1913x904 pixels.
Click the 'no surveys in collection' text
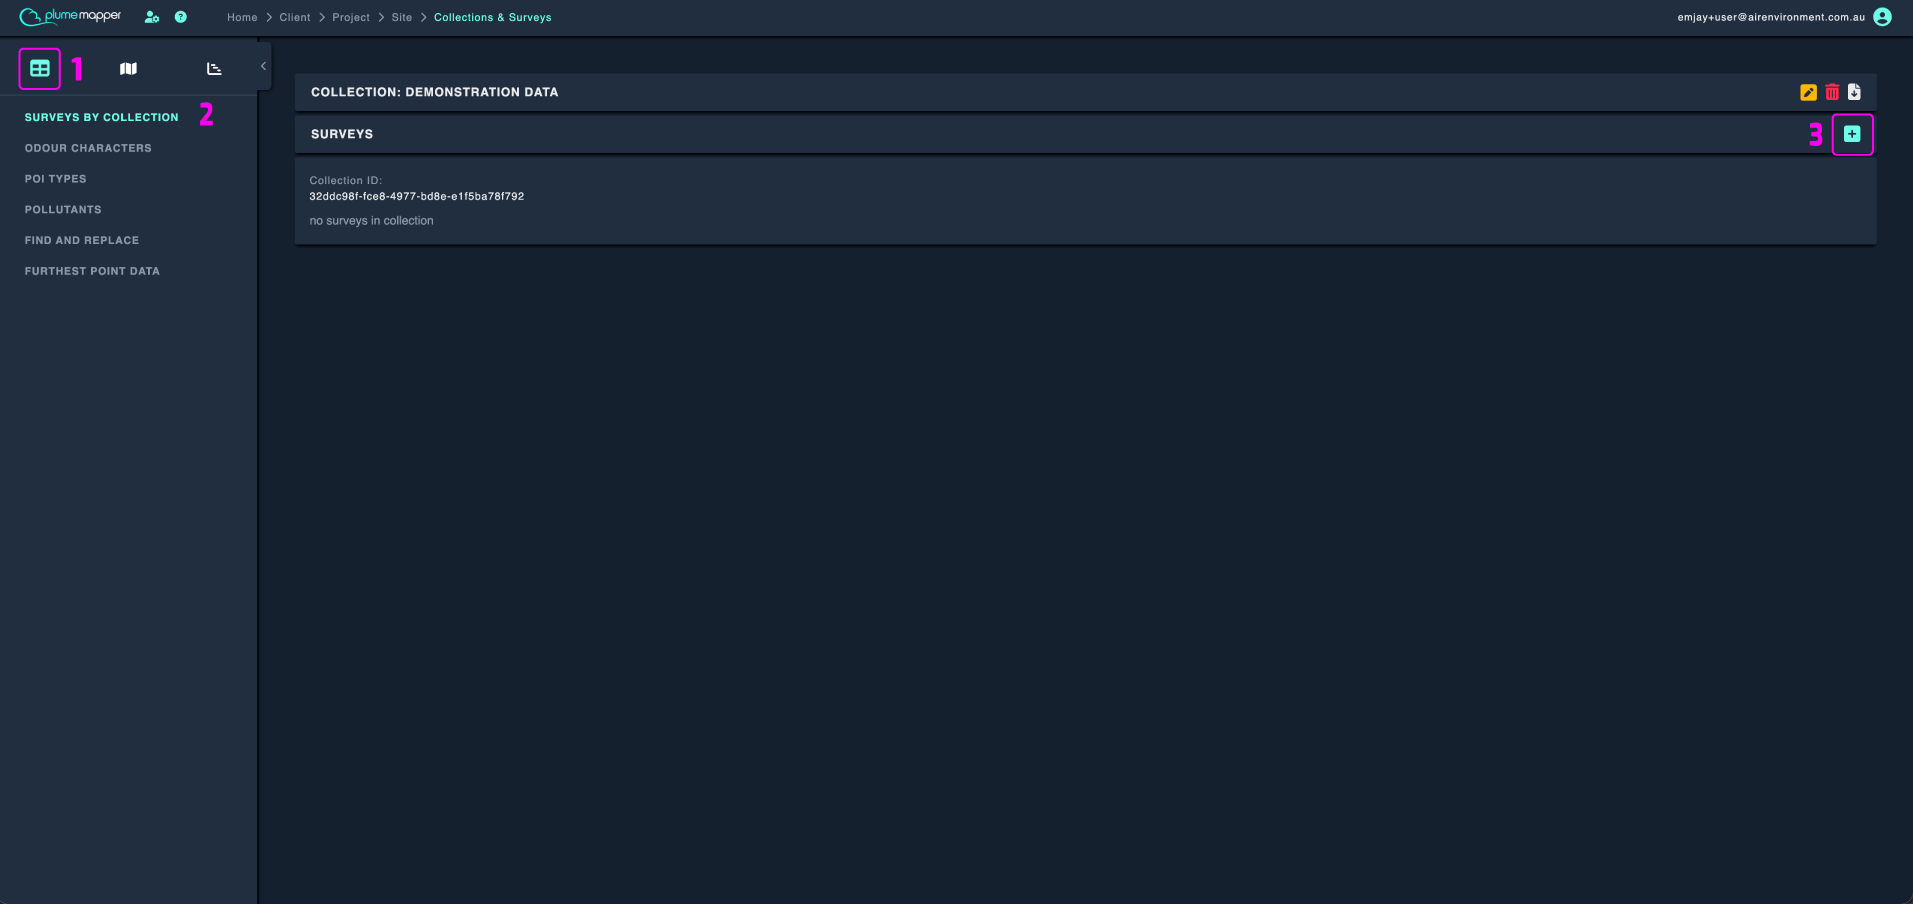(x=371, y=221)
